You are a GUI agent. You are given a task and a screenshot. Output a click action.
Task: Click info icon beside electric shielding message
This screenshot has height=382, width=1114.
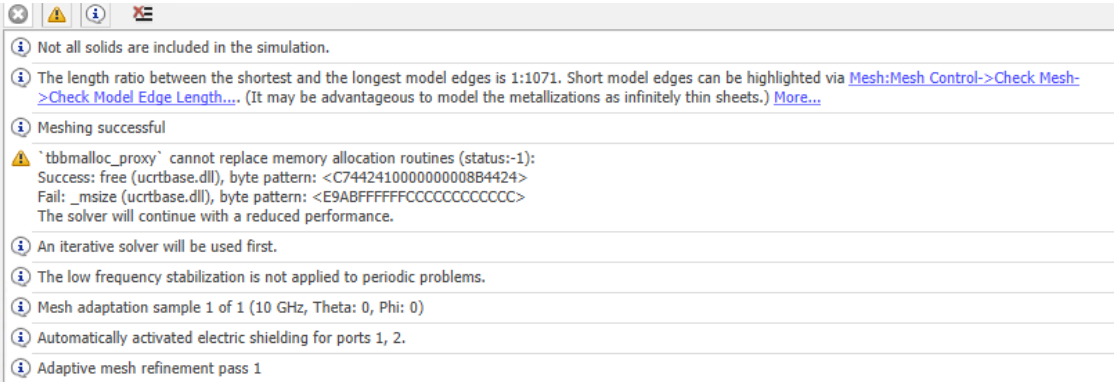(22, 338)
